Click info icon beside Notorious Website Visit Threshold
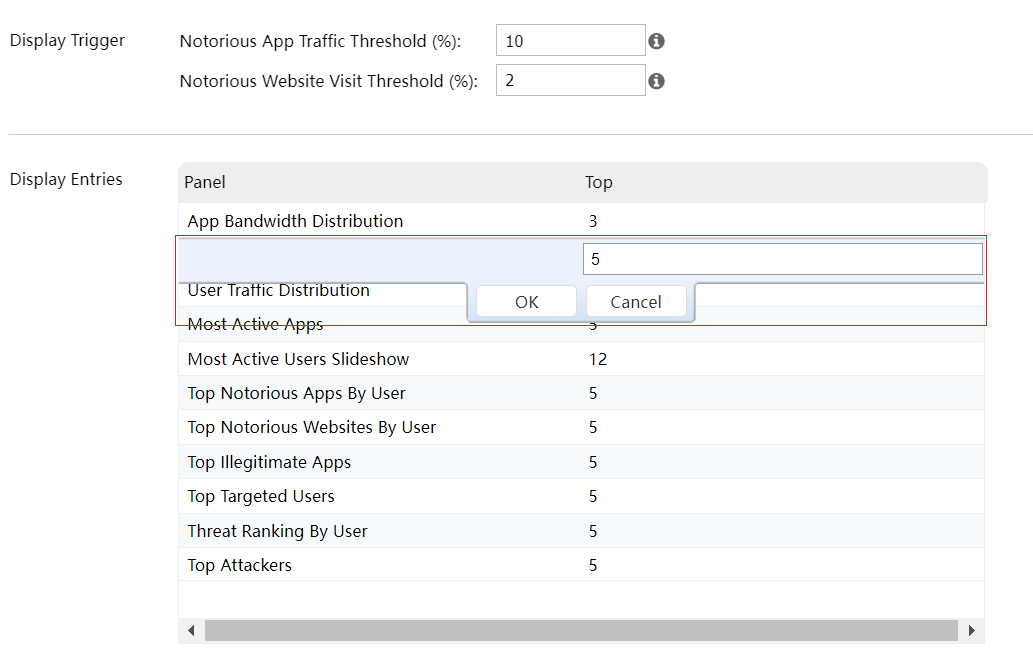The image size is (1033, 654). coord(656,81)
